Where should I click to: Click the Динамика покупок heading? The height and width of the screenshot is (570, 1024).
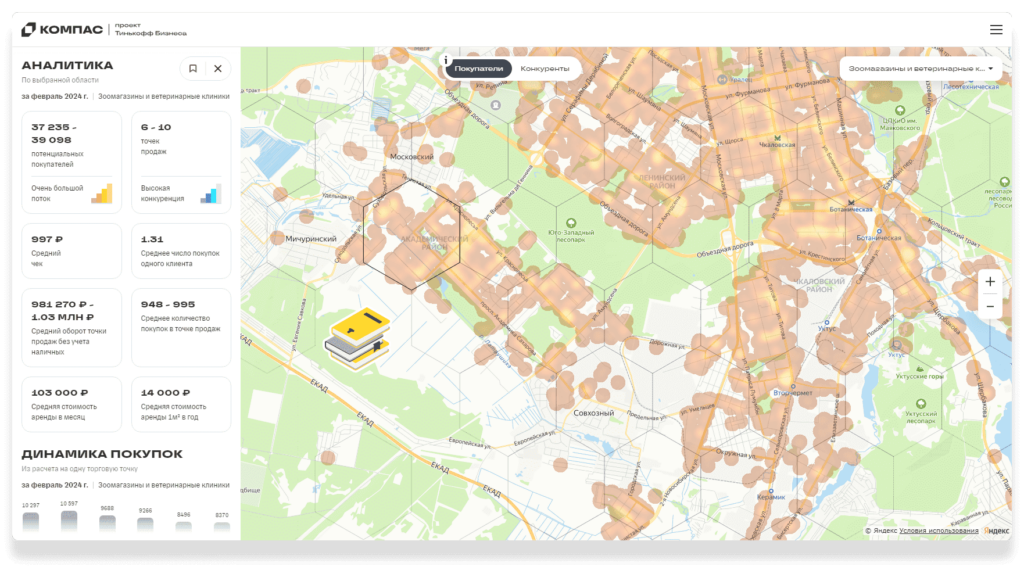[102, 454]
